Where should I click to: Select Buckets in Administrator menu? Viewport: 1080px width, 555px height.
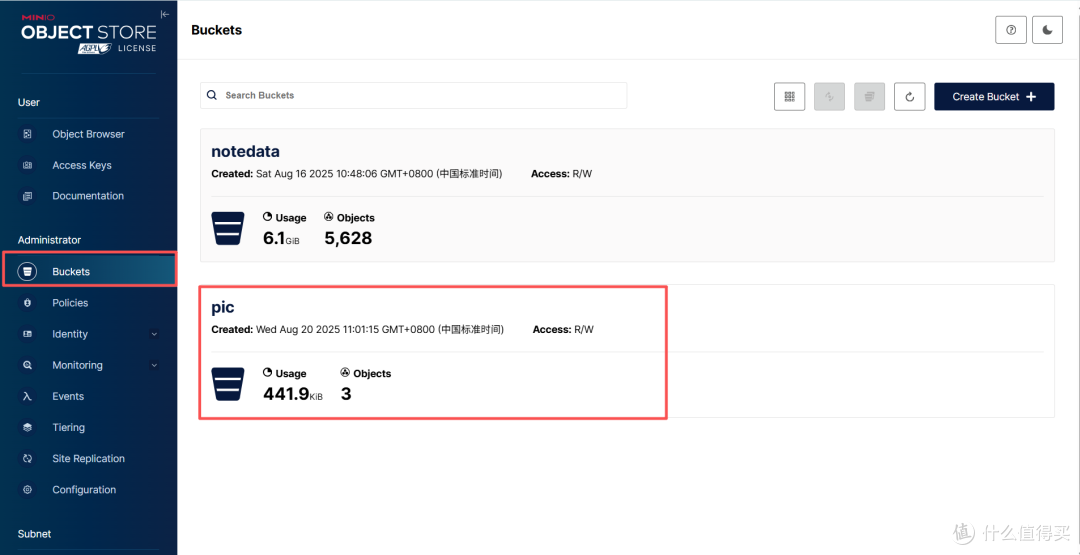pos(90,272)
